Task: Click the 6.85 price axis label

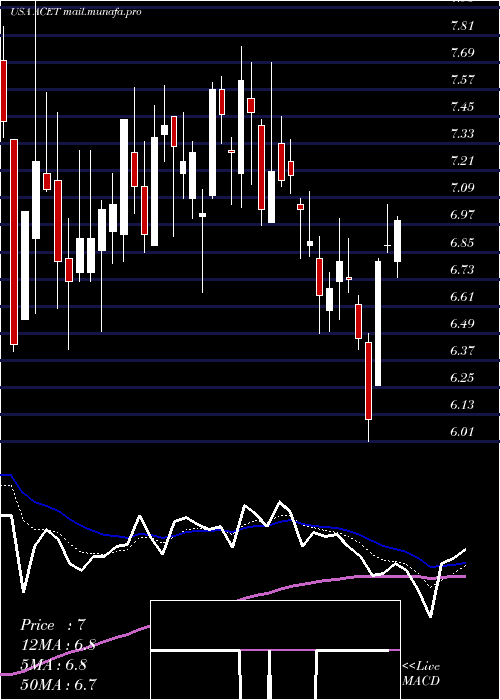Action: click(462, 243)
